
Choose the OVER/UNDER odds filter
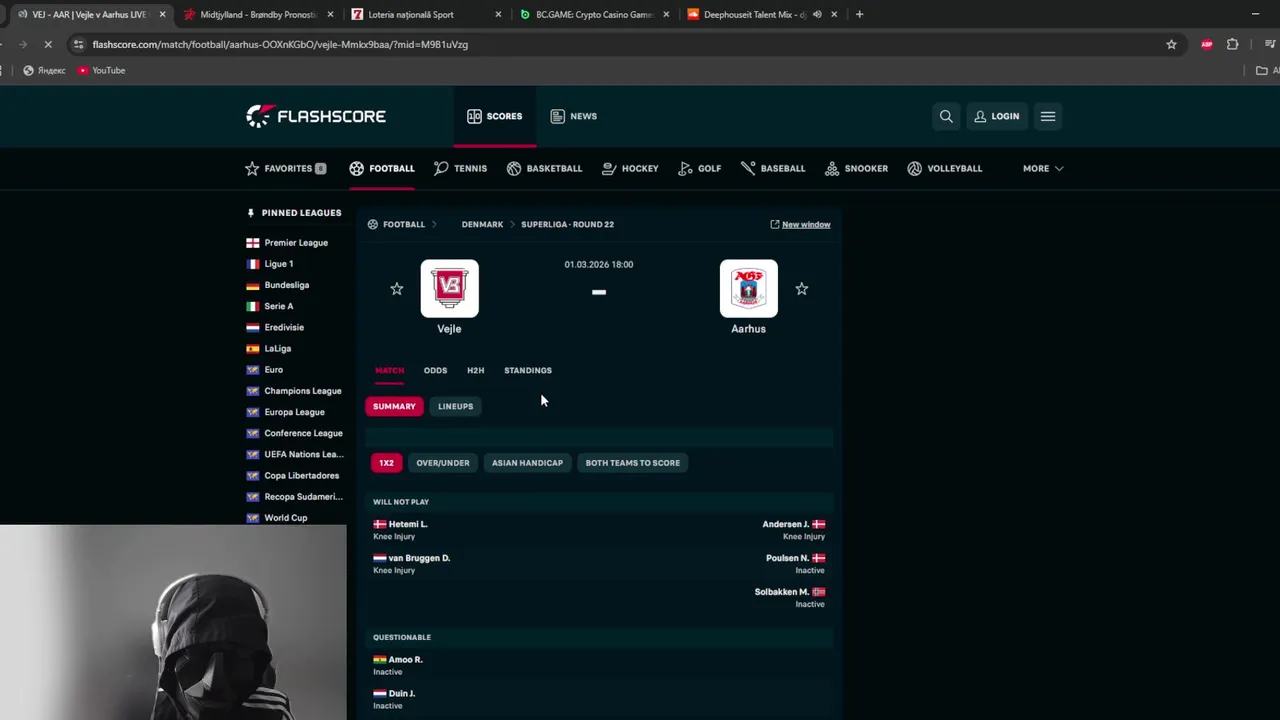click(443, 463)
